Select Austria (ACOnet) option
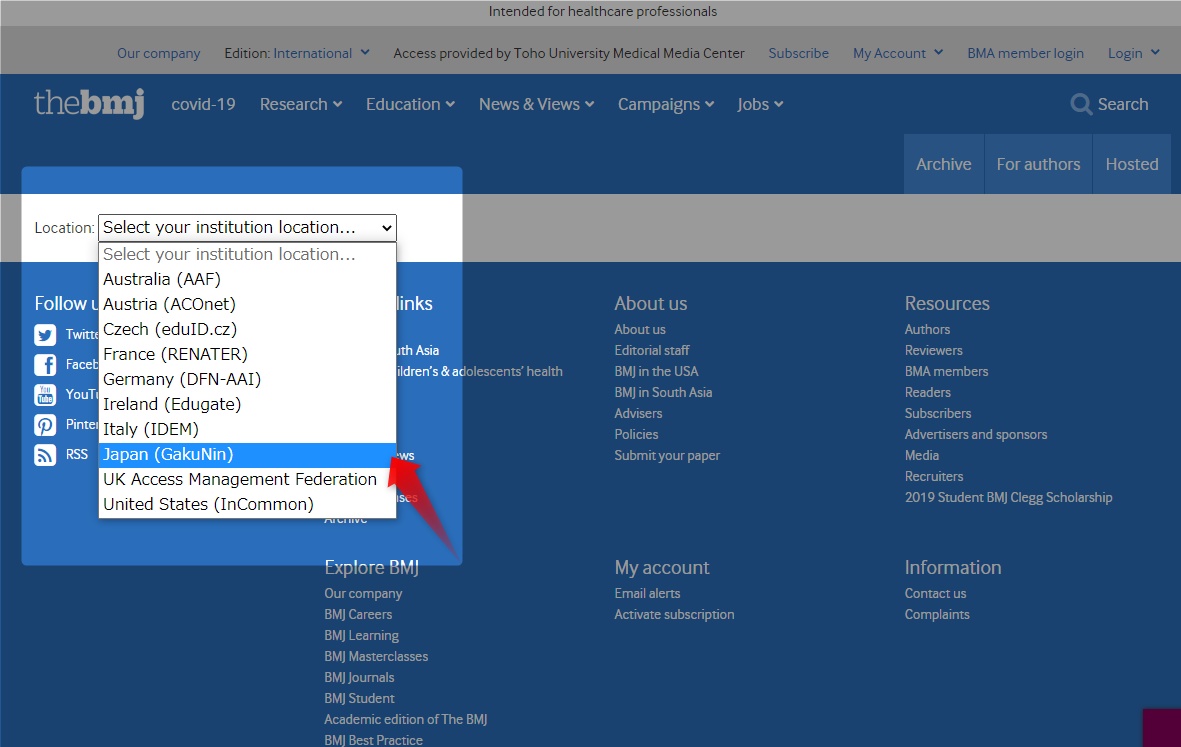 coord(247,304)
